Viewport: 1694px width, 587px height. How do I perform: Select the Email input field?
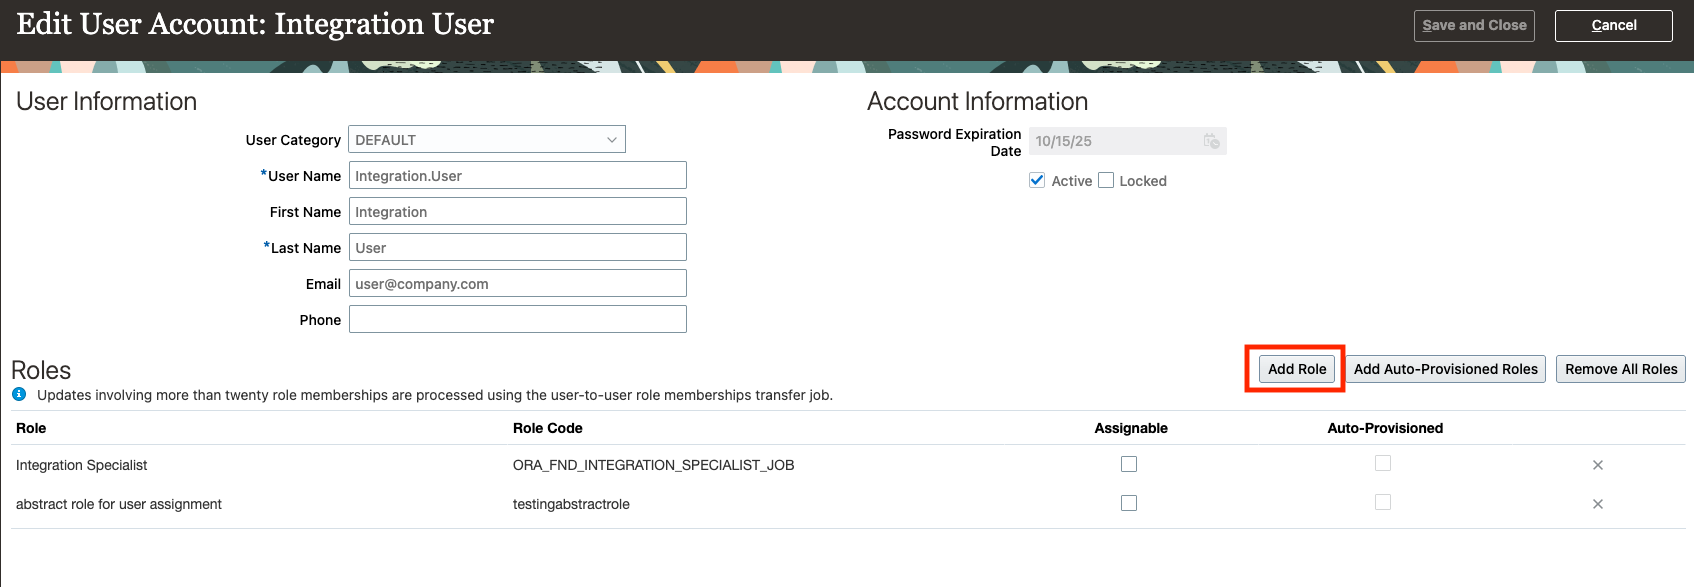[x=517, y=284]
